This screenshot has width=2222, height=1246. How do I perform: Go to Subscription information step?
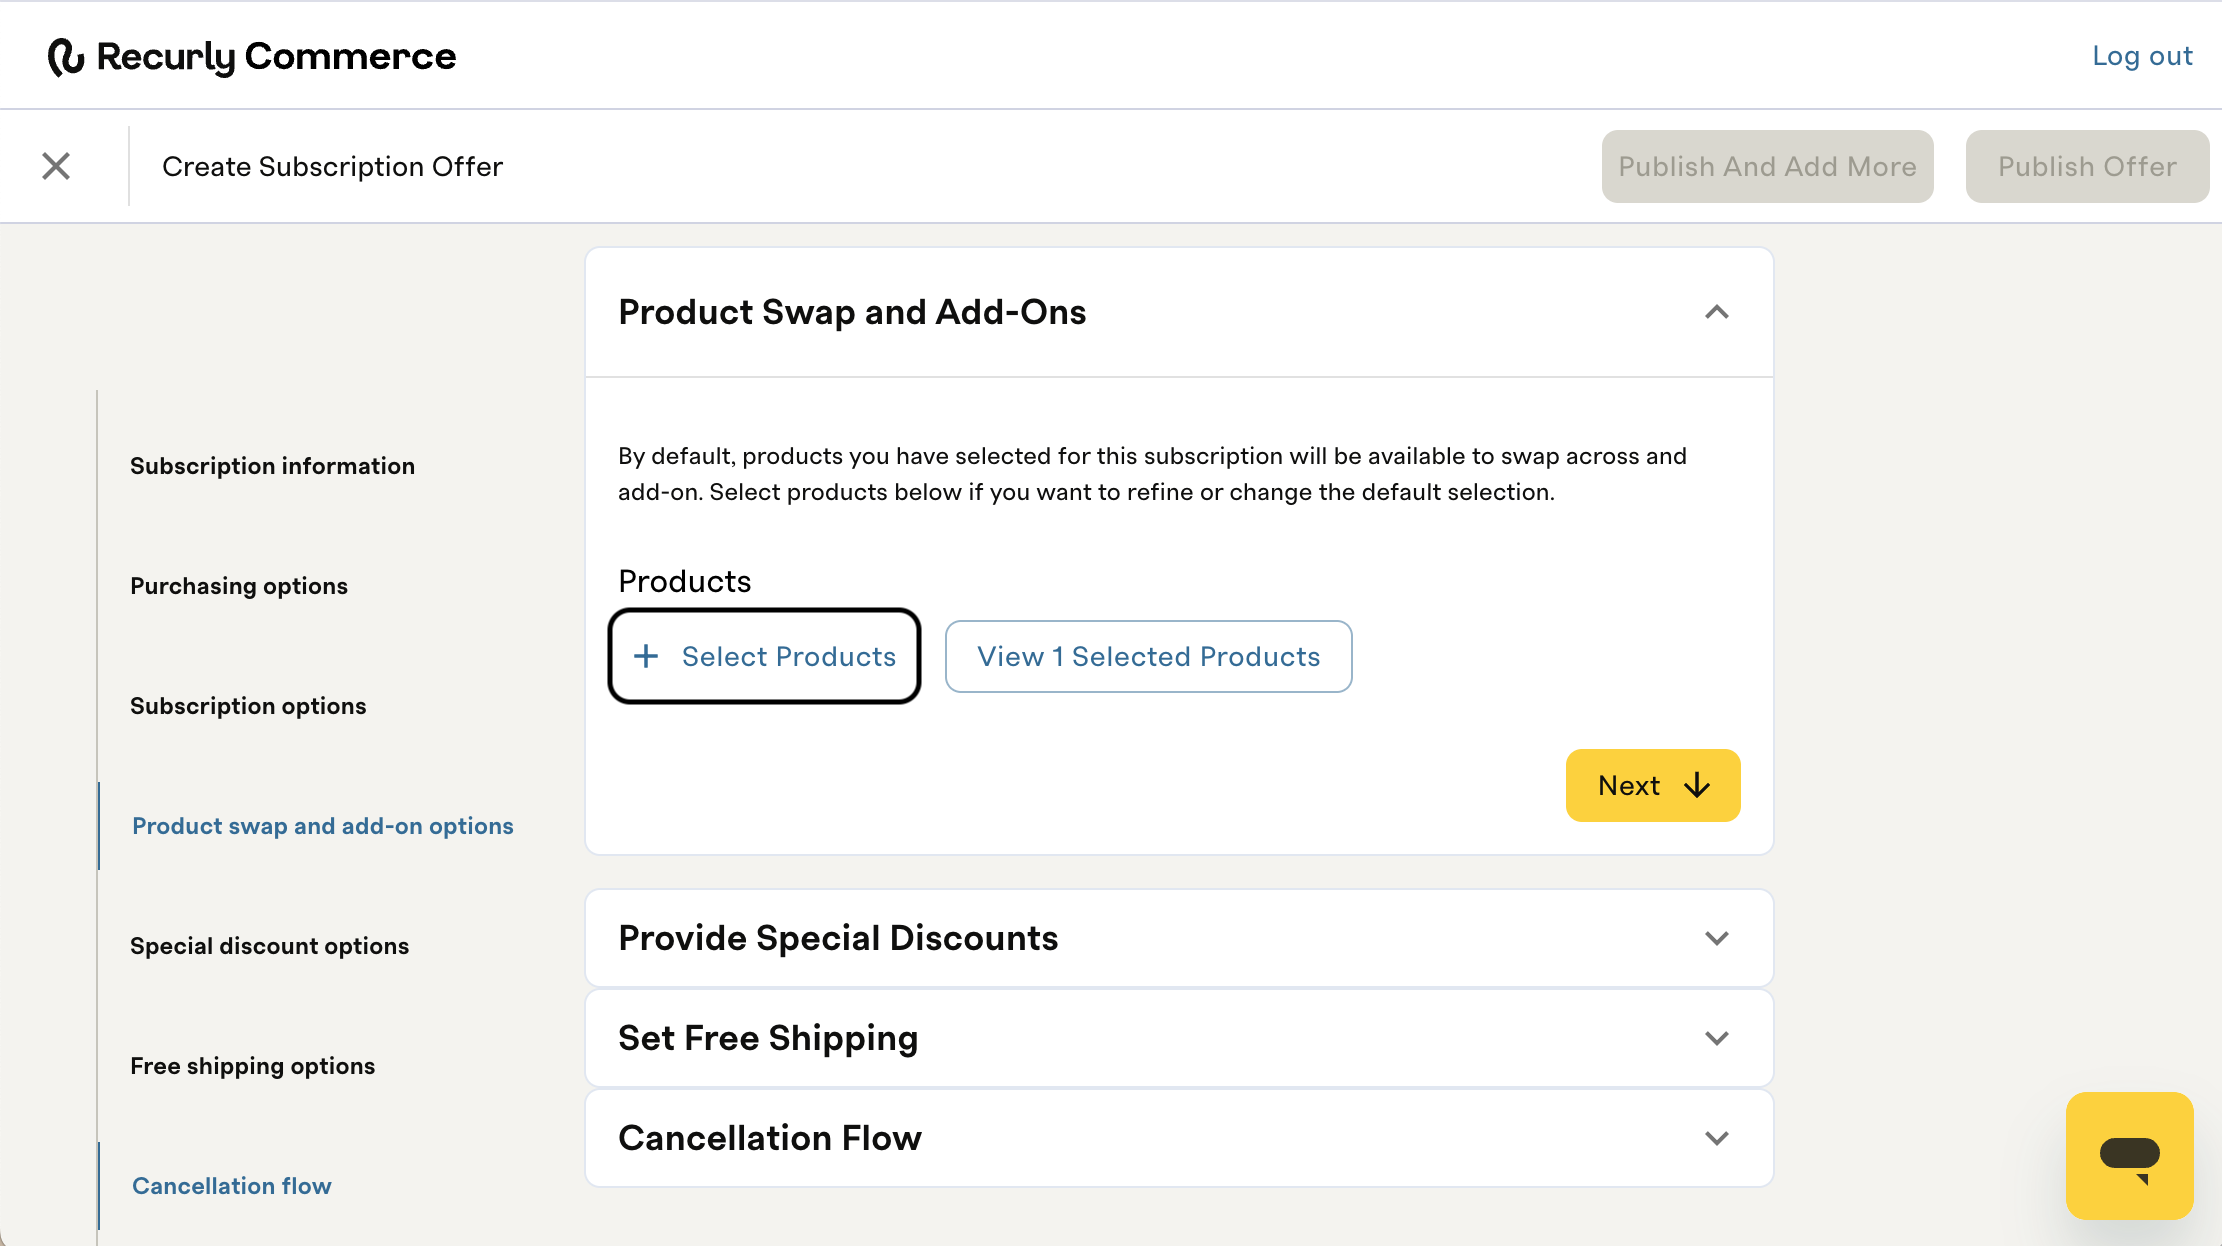(x=272, y=466)
